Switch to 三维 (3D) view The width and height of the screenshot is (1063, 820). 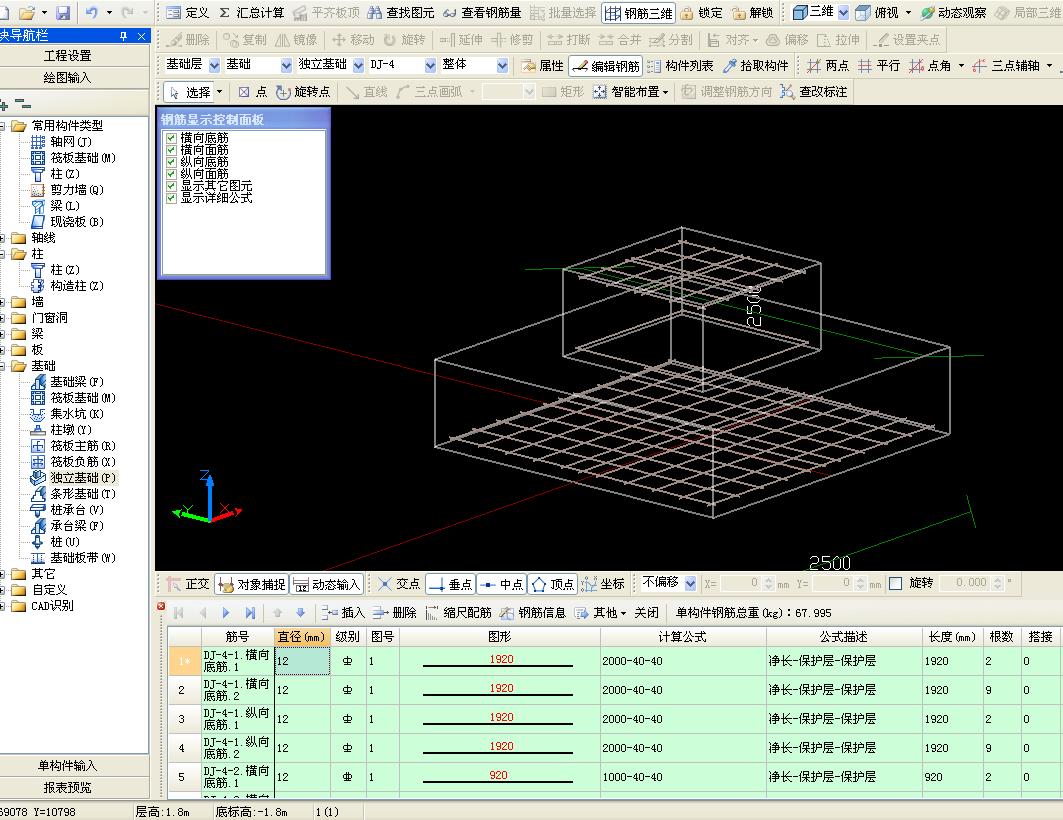[x=813, y=12]
